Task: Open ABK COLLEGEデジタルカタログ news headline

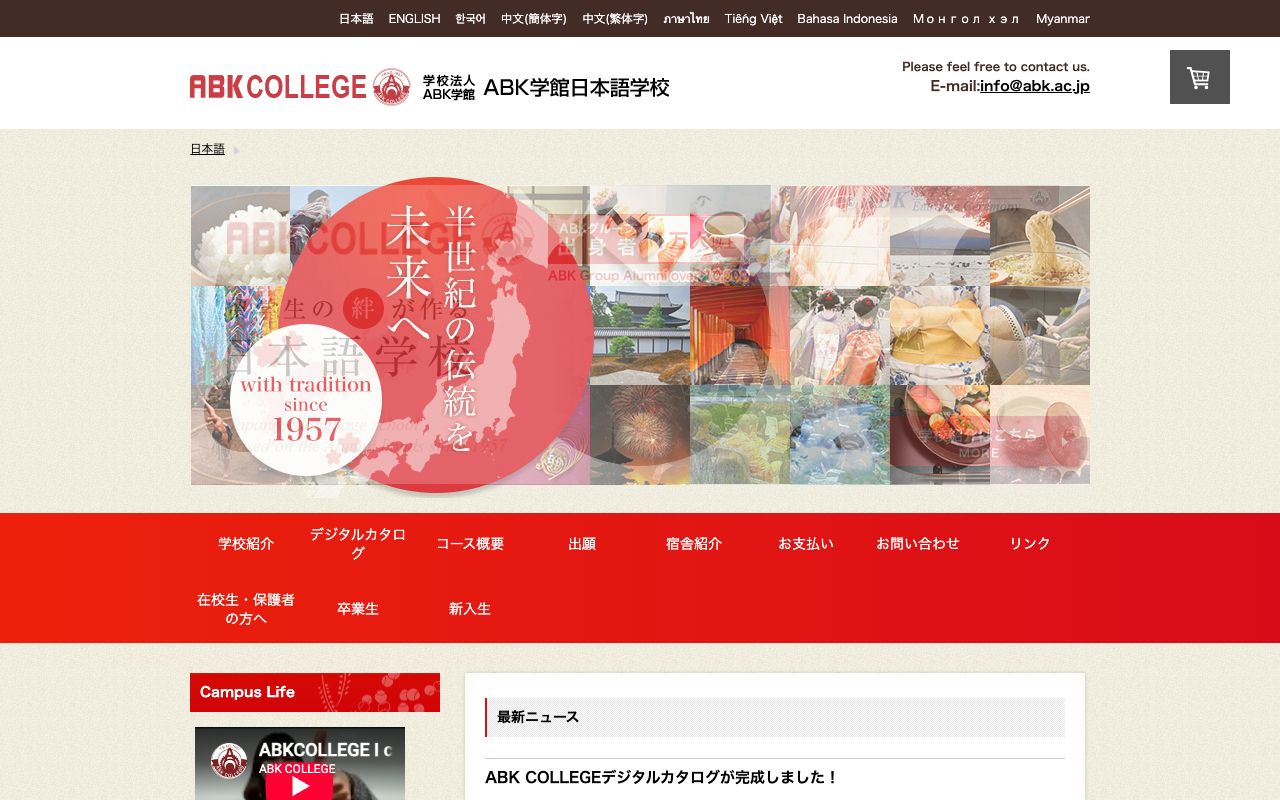Action: [661, 777]
